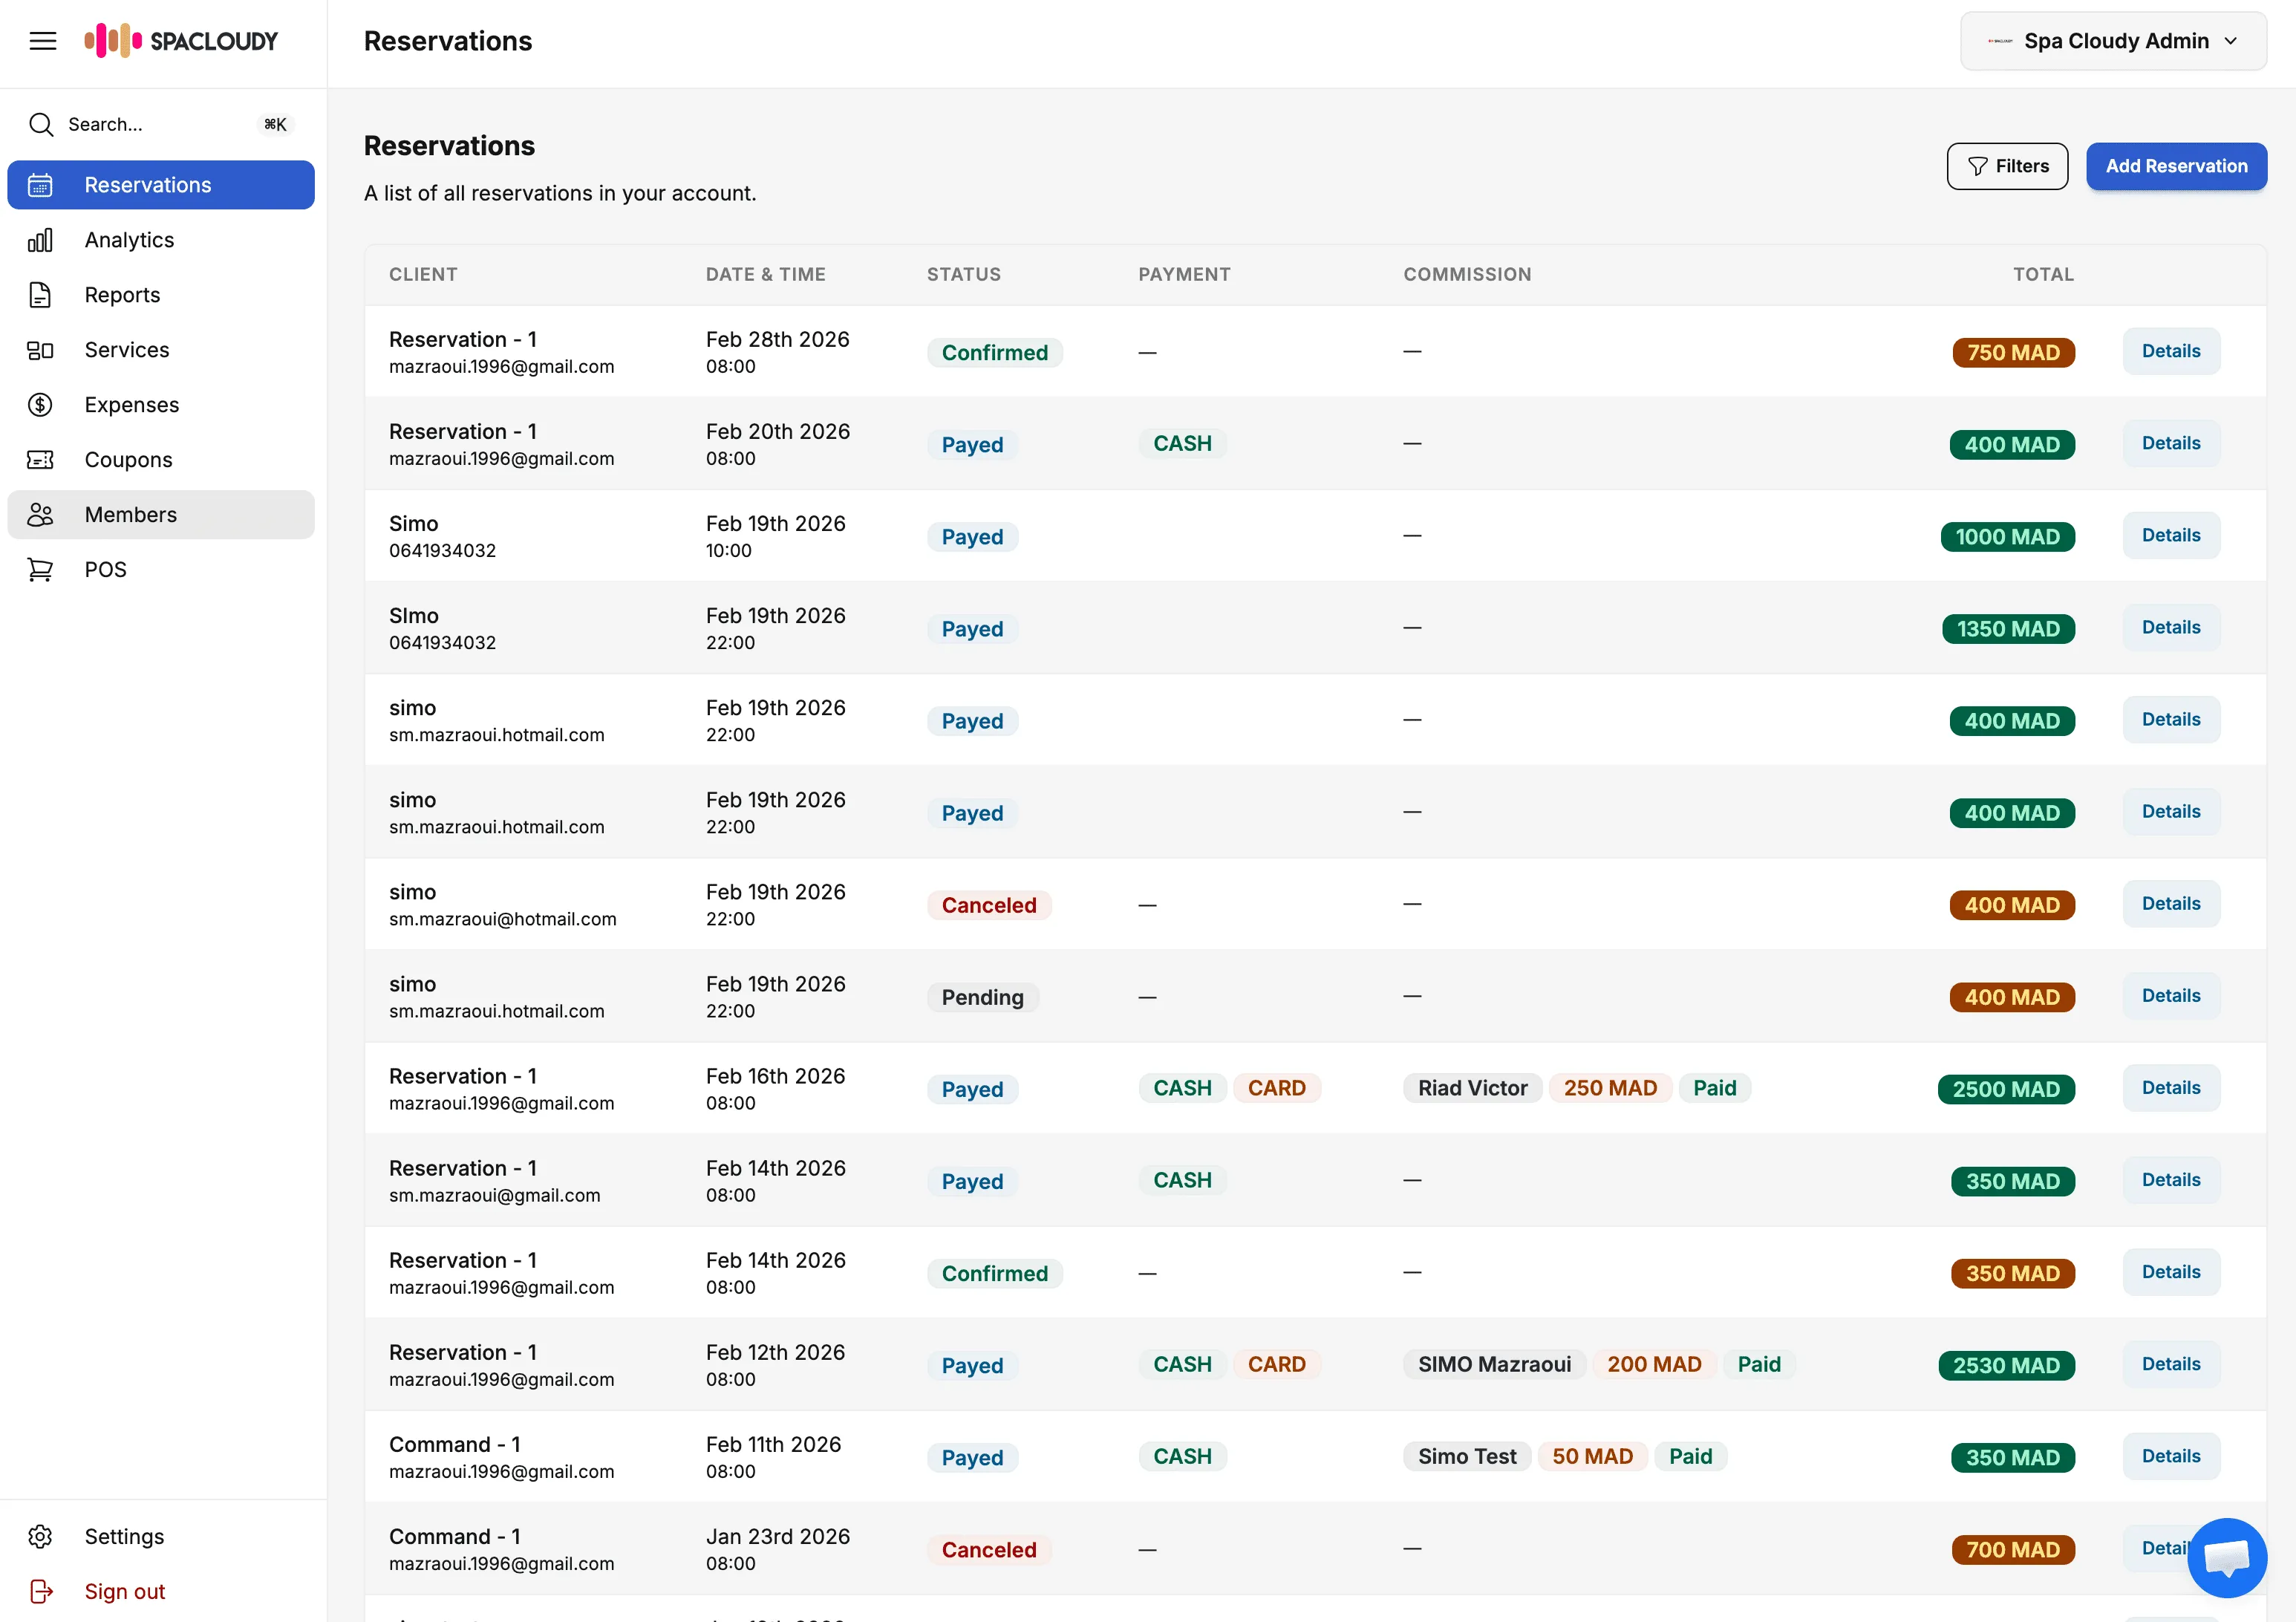Click the Settings gear icon
The image size is (2296, 1622).
point(40,1536)
